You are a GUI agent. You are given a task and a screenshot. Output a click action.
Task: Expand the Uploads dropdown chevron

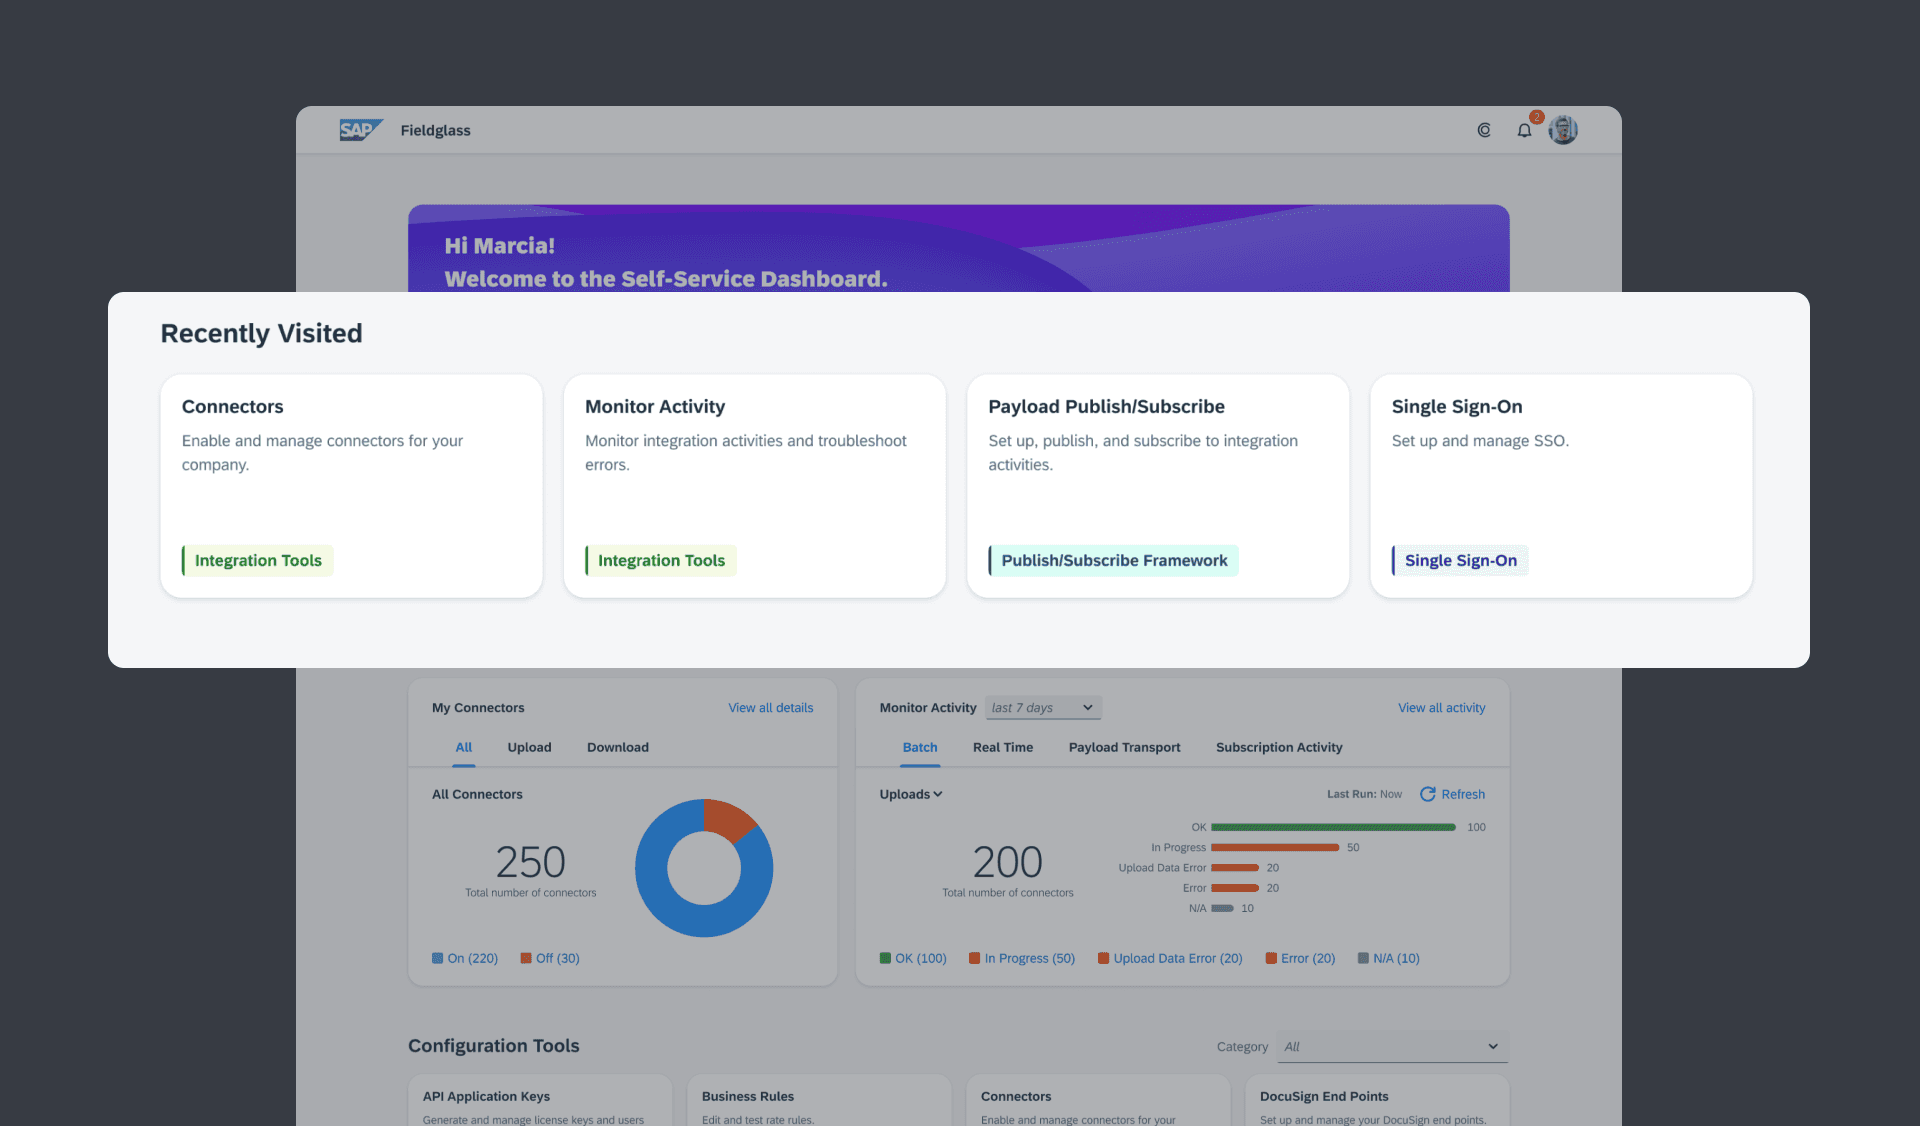(x=938, y=794)
